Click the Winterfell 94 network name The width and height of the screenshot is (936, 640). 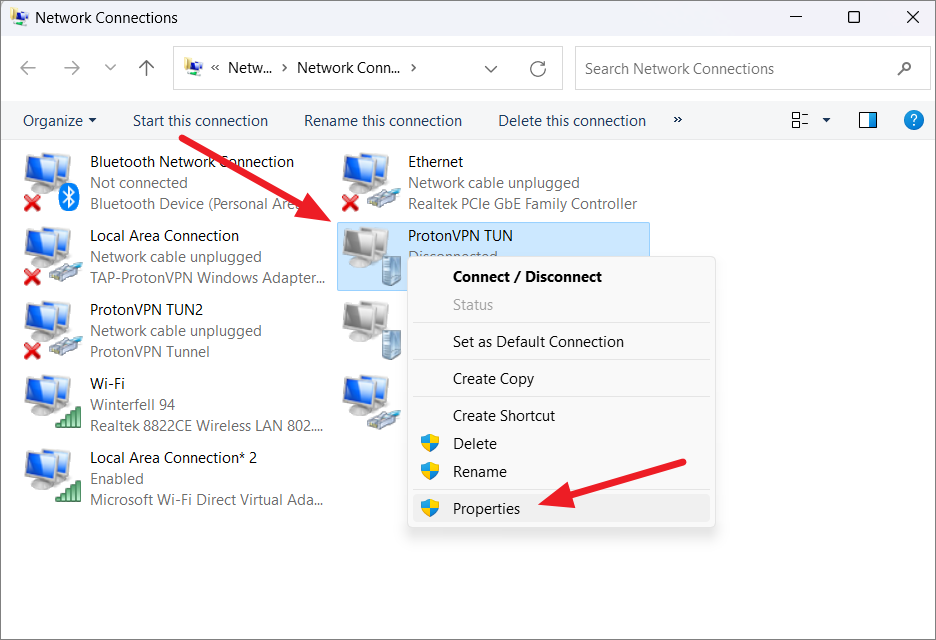pos(132,405)
